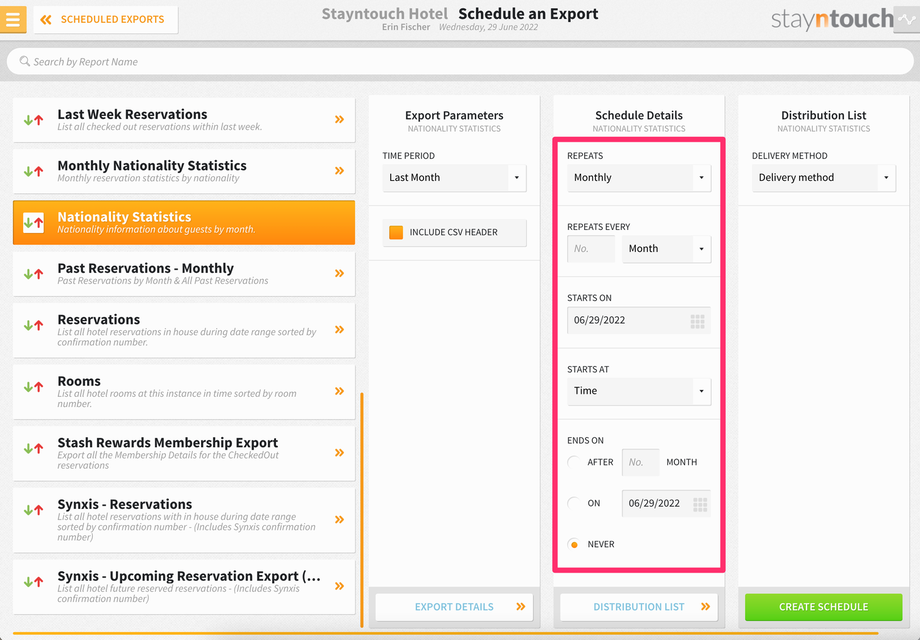Open Reservations report via chevron
920x640 pixels.
point(339,330)
